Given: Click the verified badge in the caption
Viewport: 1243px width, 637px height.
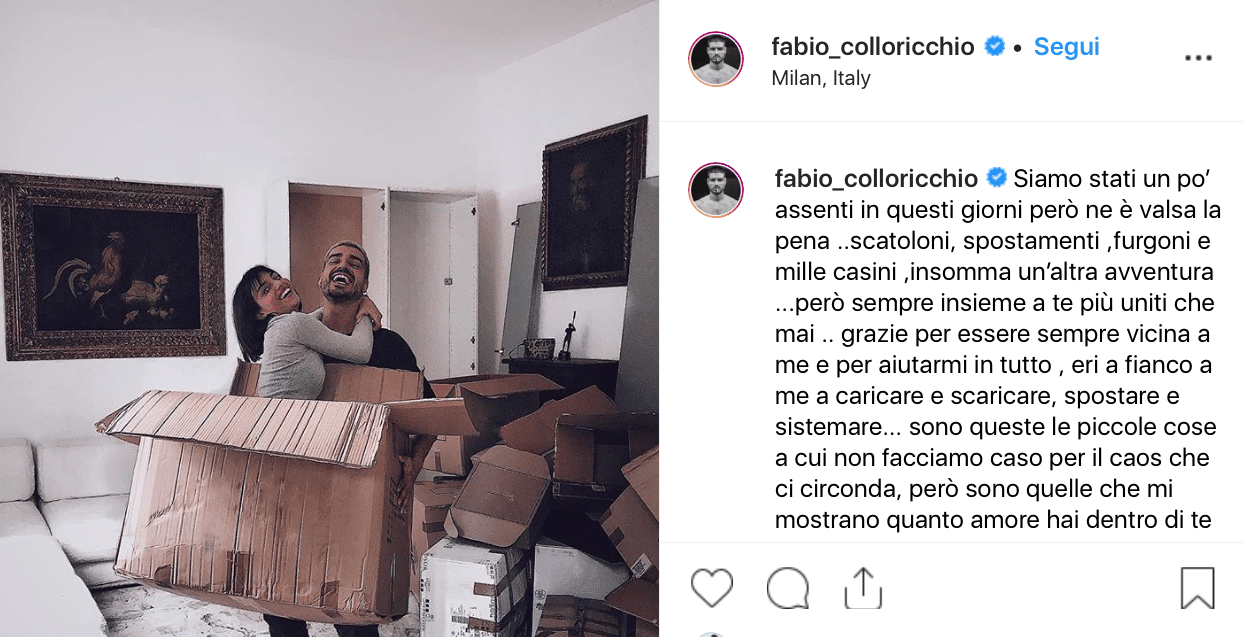Looking at the screenshot, I should [997, 178].
